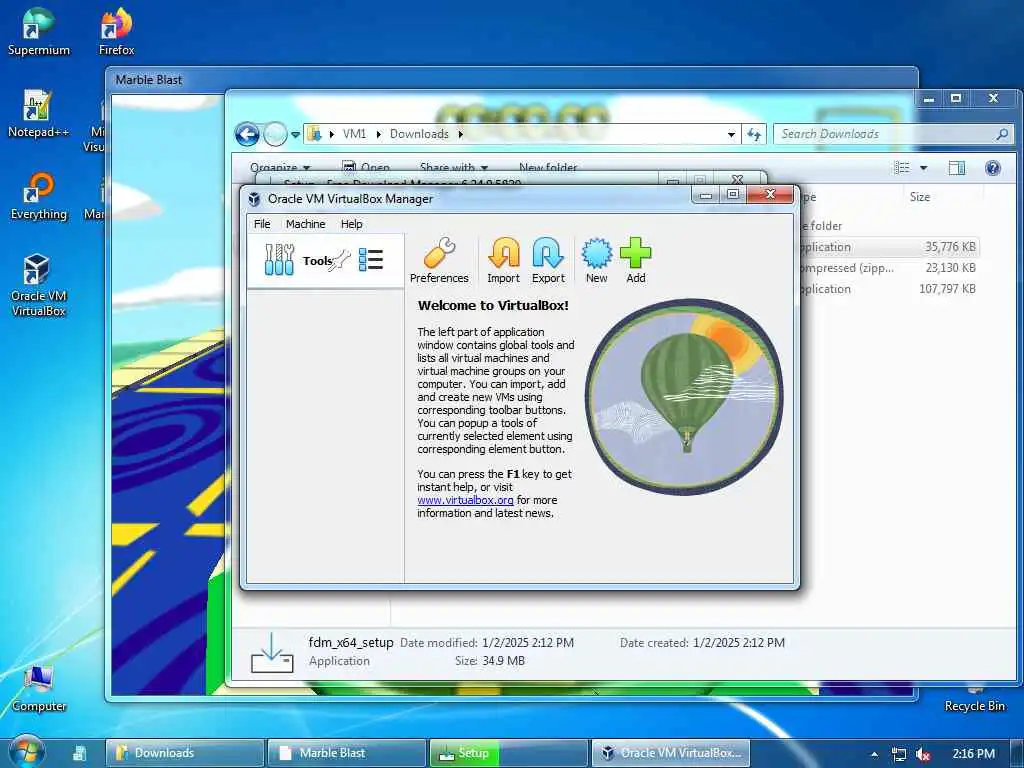Click the Marble Blast window title bar
Screen dimensions: 1024x768
(511, 80)
